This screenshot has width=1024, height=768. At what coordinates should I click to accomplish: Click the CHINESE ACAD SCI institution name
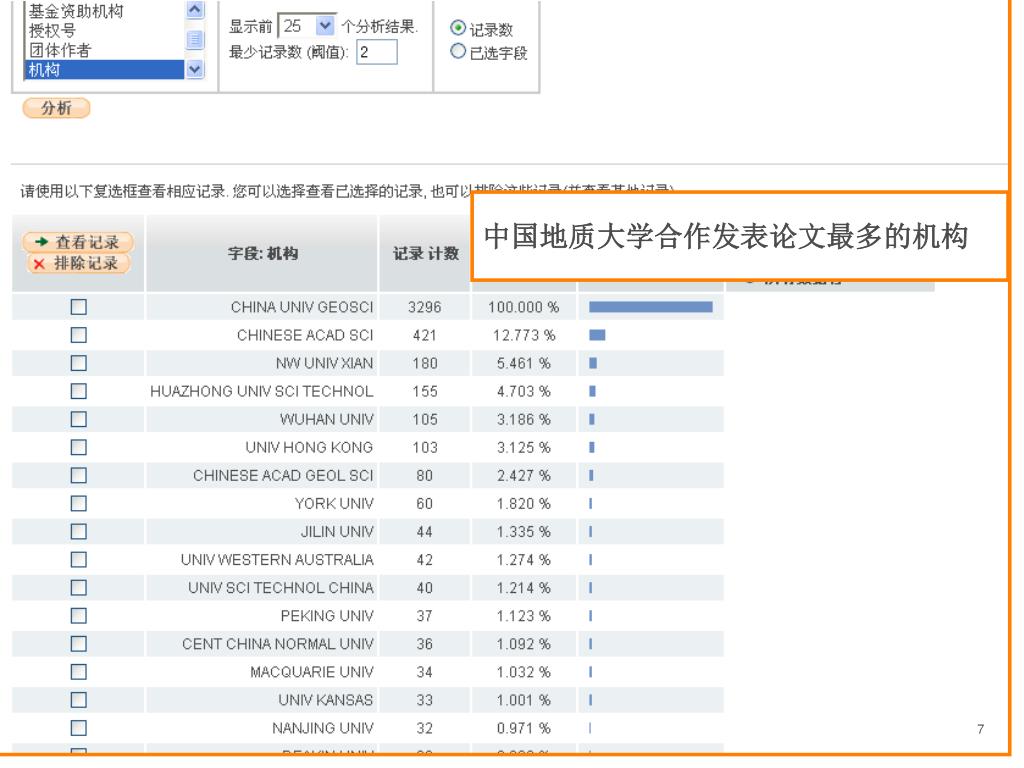305,335
